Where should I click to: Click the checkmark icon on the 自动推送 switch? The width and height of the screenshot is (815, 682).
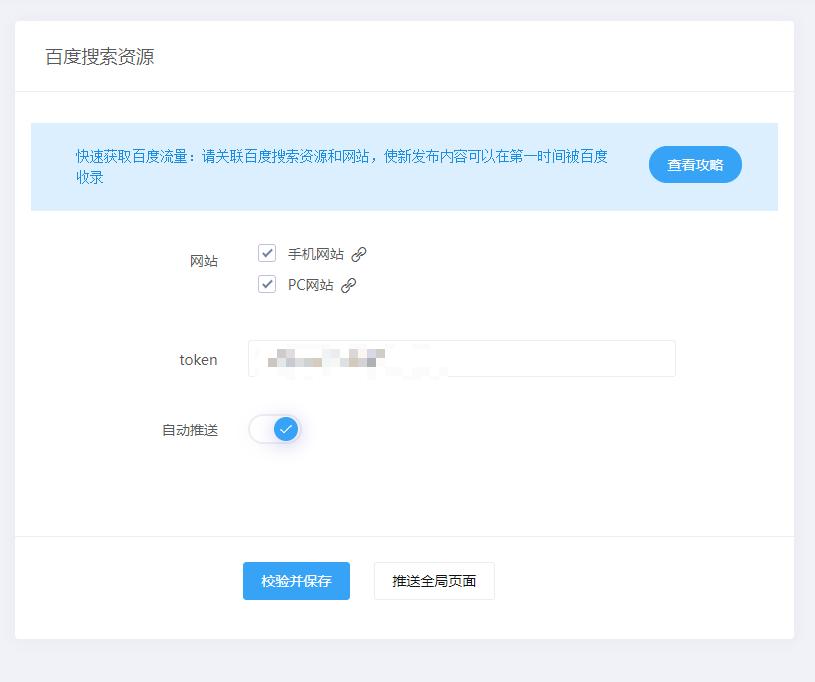click(x=284, y=429)
